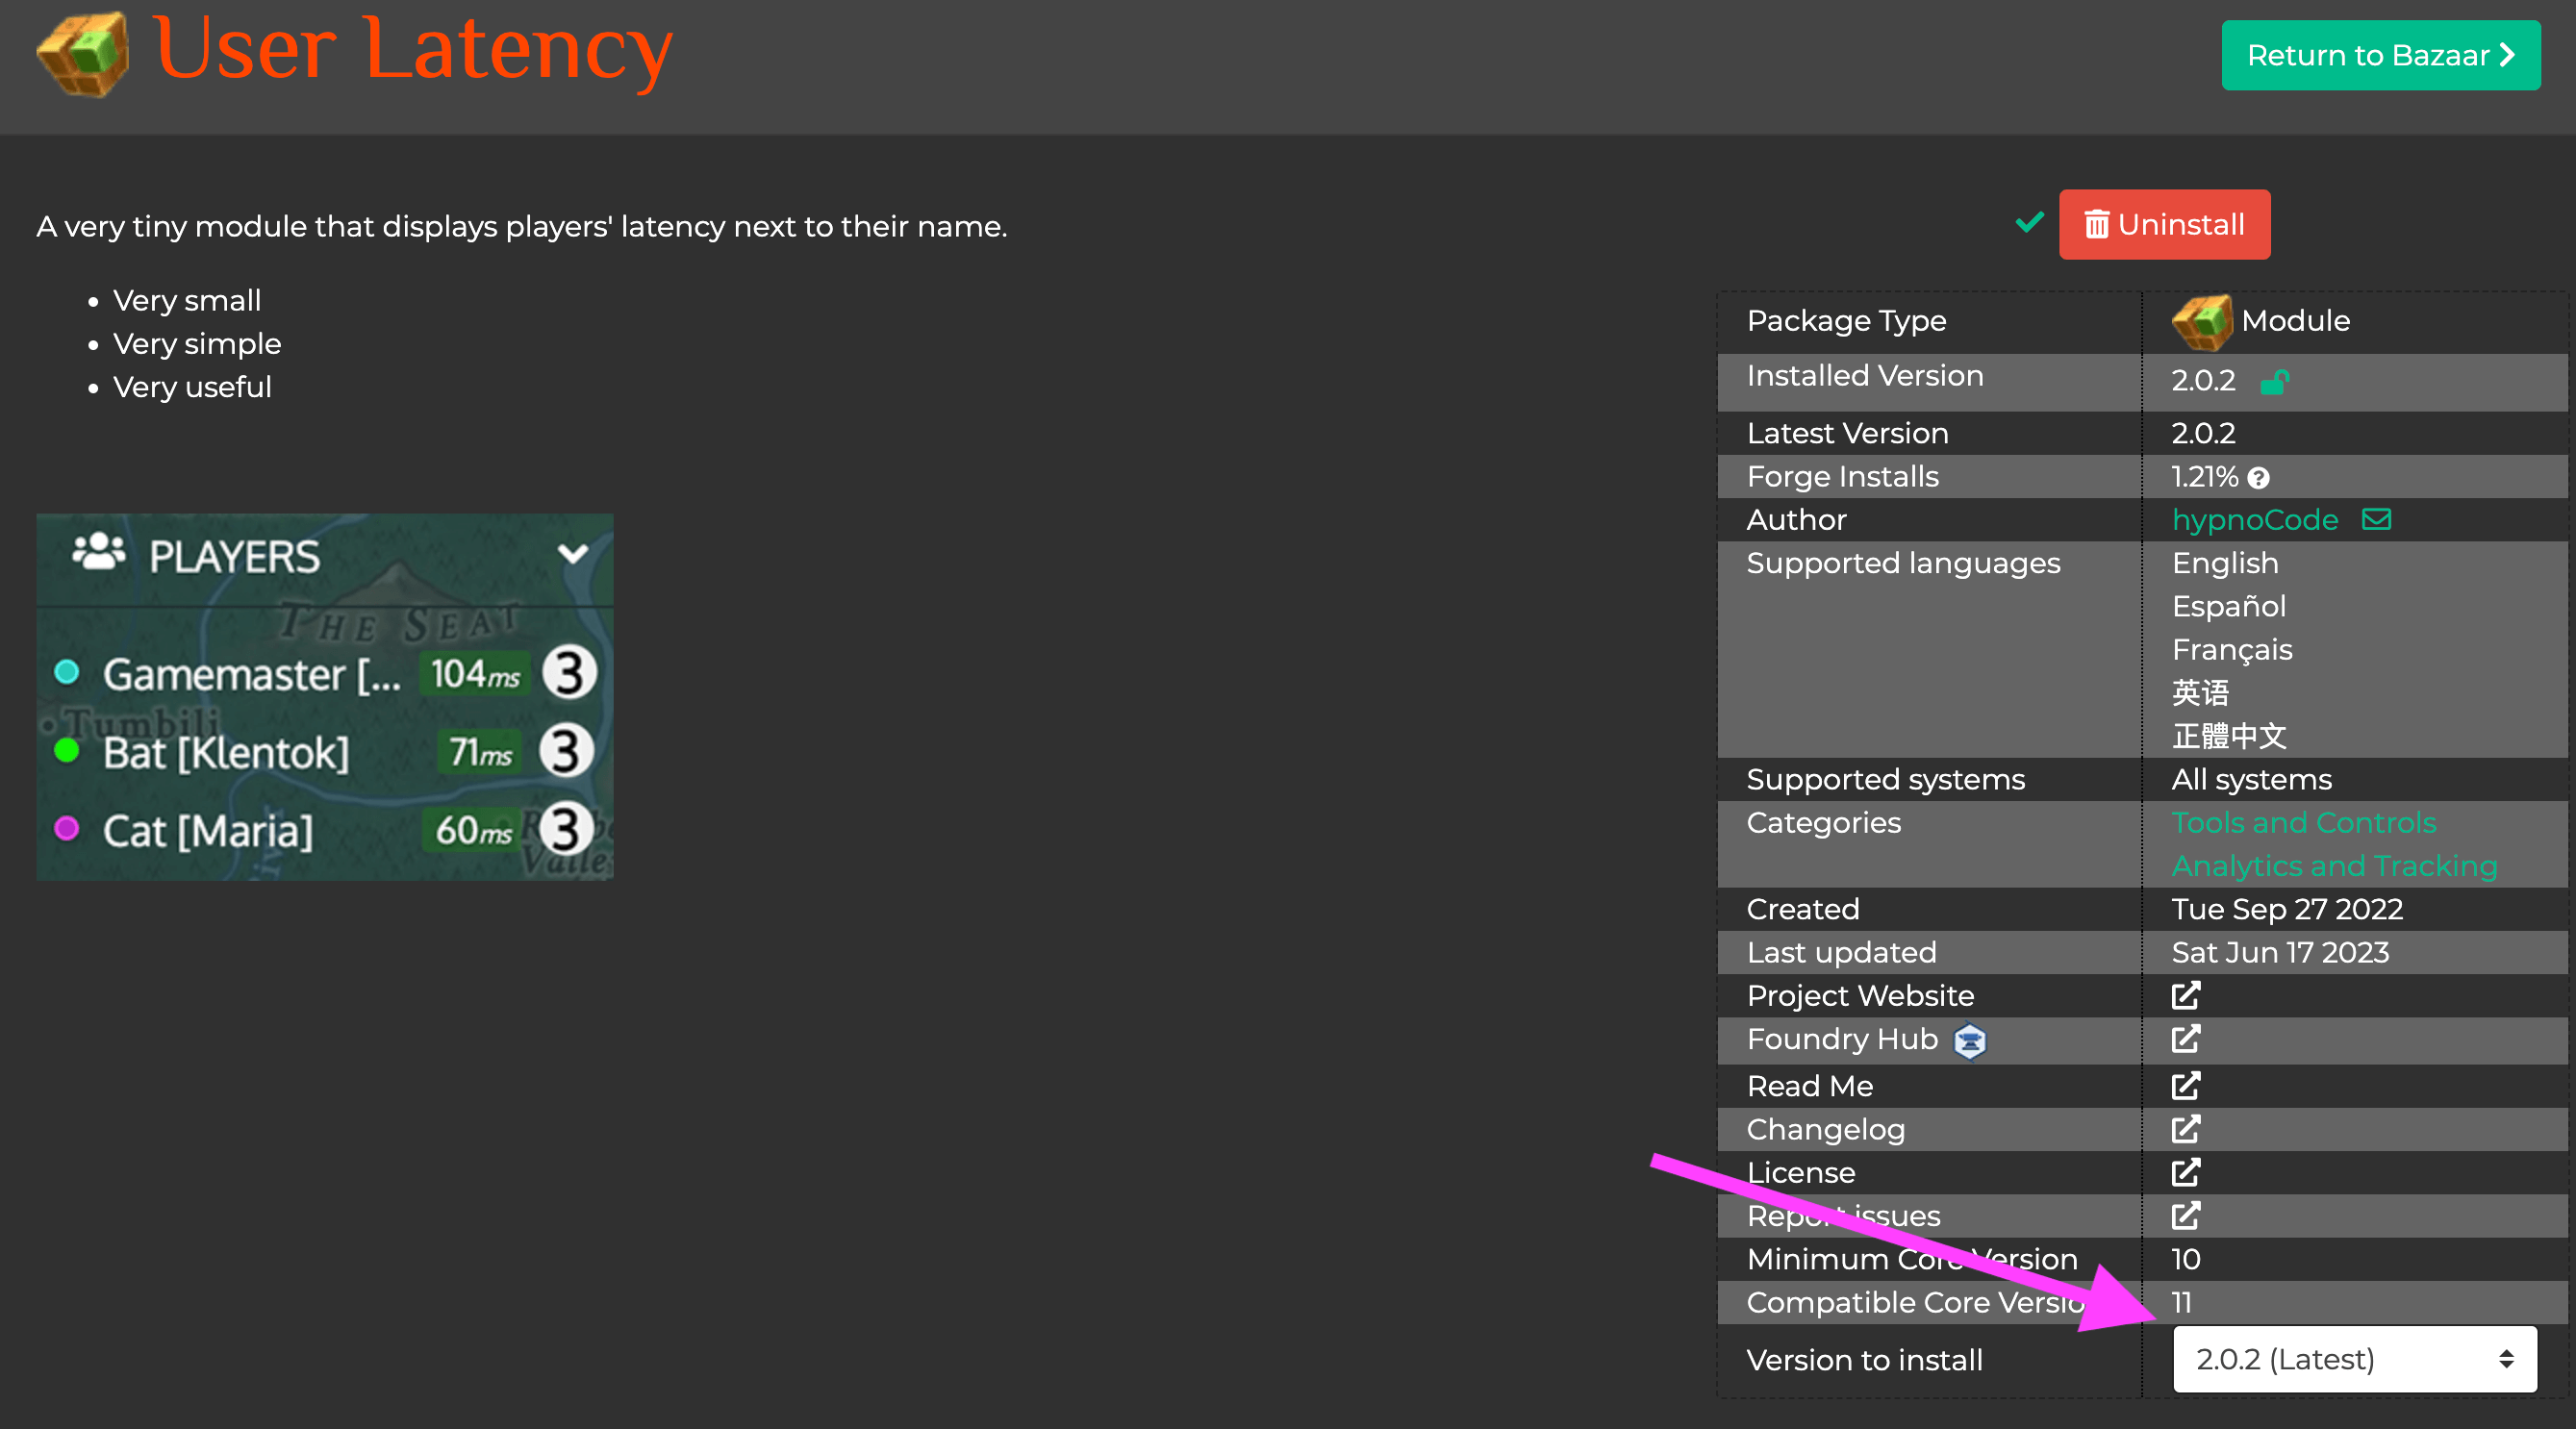The height and width of the screenshot is (1429, 2576).
Task: Open the Read Me external link icon
Action: tap(2186, 1086)
